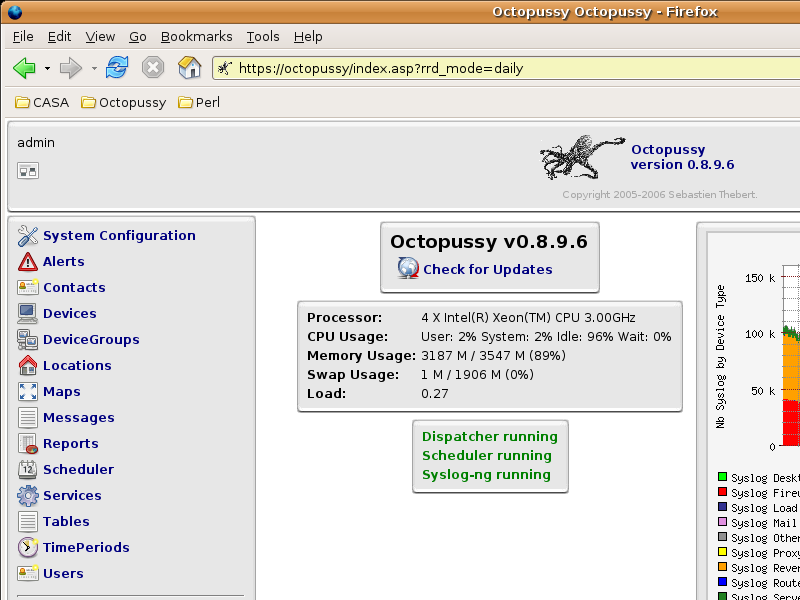Viewport: 800px width, 600px height.
Task: Open the Go menu
Action: 138,37
